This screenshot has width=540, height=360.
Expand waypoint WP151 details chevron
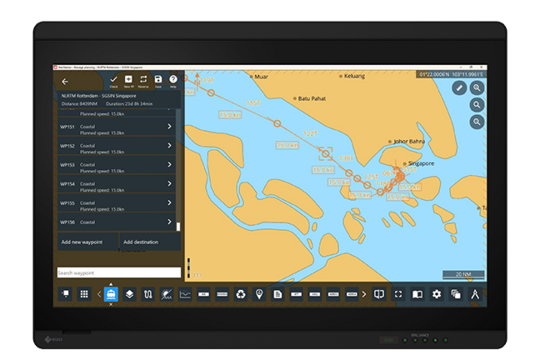click(x=169, y=126)
